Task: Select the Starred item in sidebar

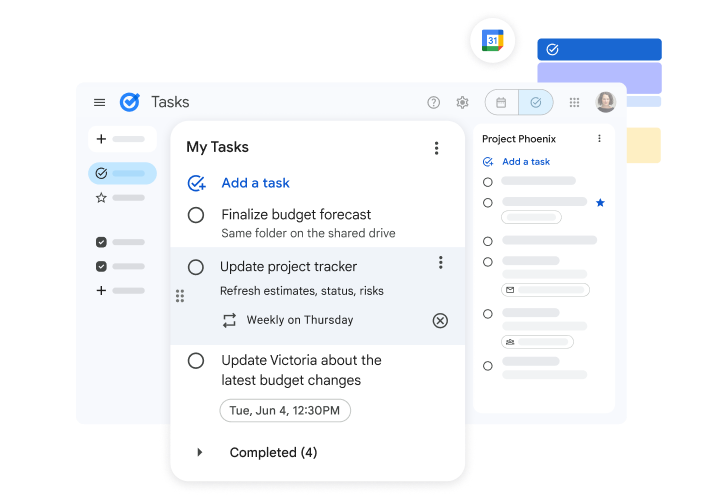Action: point(101,198)
